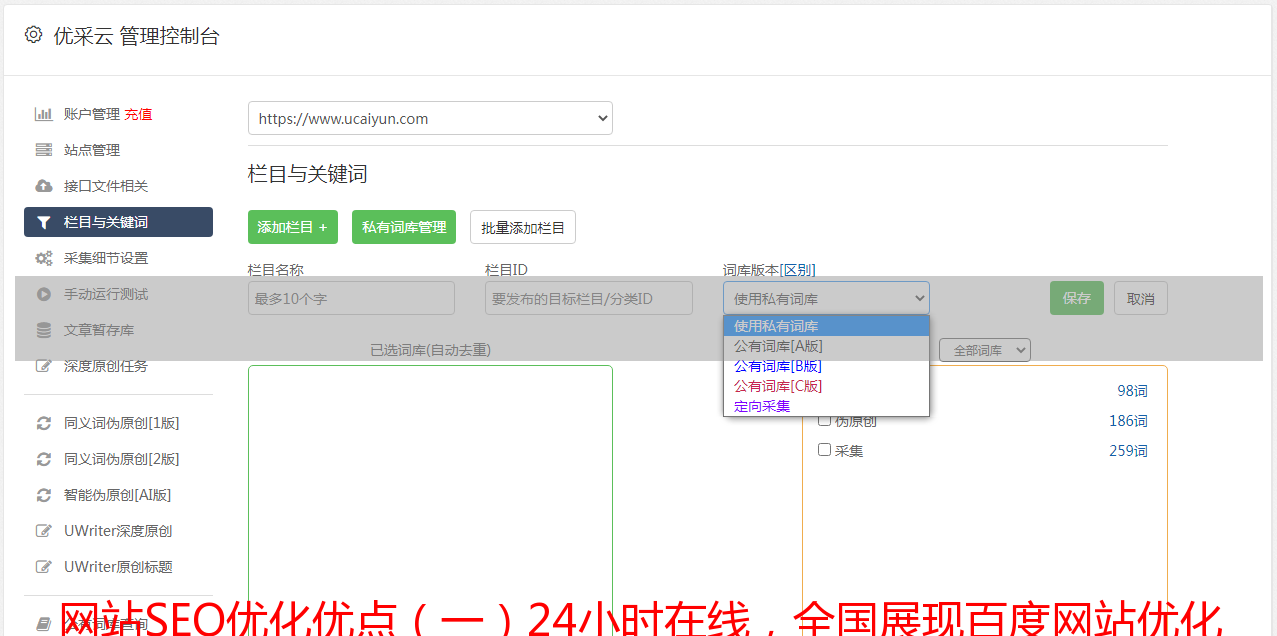1277x636 pixels.
Task: Click the filter icon beside 栏目与关键词
Action: [x=44, y=222]
